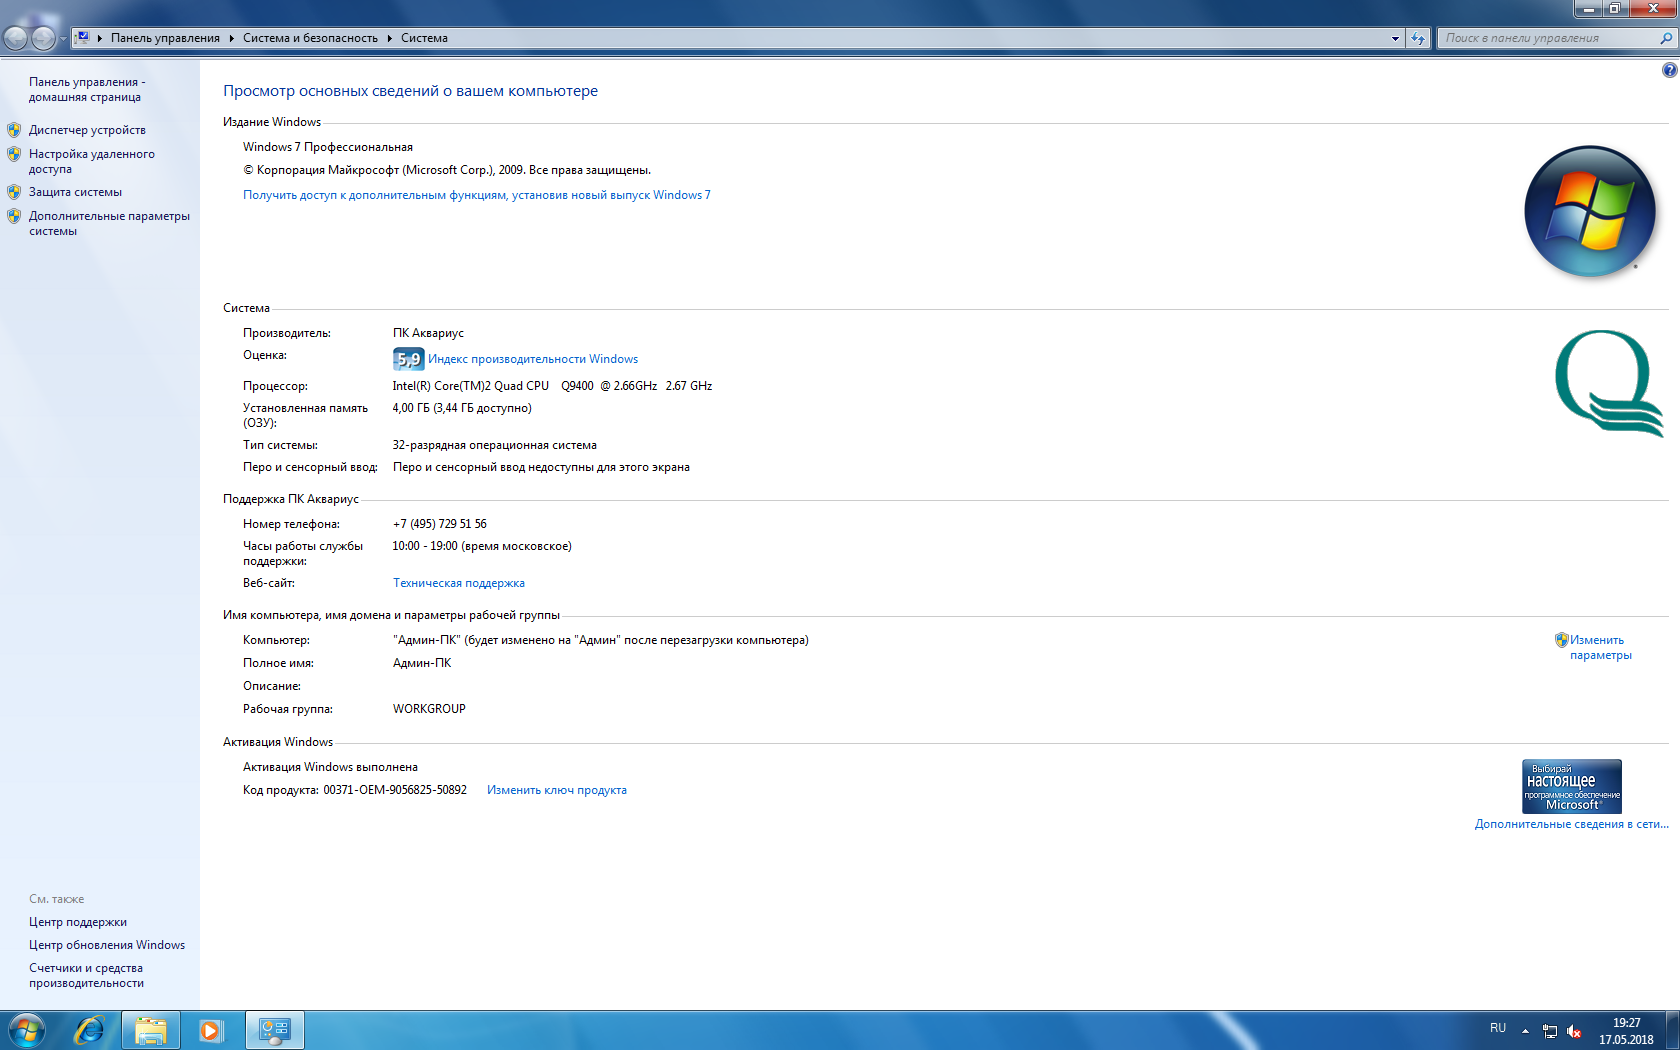This screenshot has width=1680, height=1050.
Task: Click the Control Panel taskbar button
Action: tap(274, 1030)
